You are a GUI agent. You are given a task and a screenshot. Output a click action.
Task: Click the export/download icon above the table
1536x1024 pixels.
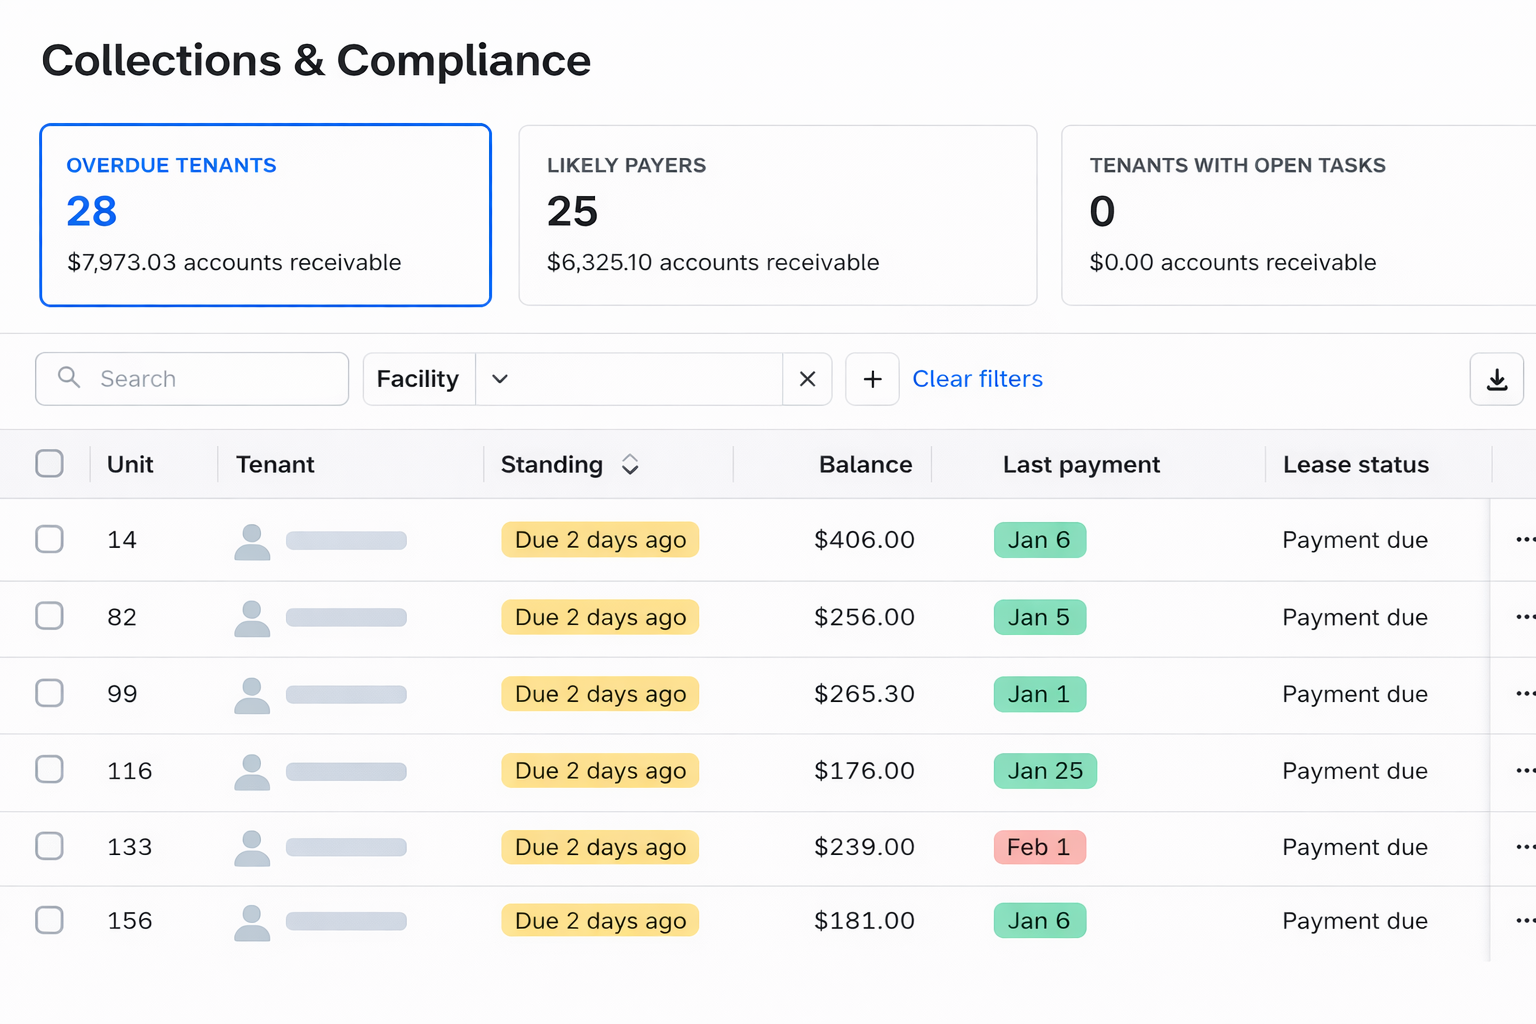click(1496, 379)
